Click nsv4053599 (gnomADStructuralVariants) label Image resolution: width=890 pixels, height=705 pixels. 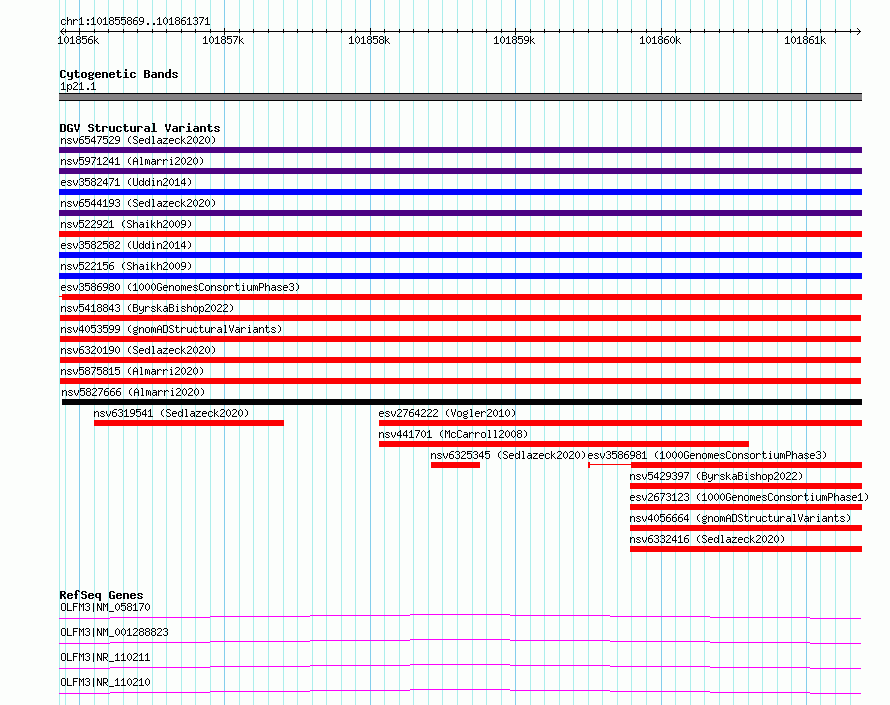171,329
